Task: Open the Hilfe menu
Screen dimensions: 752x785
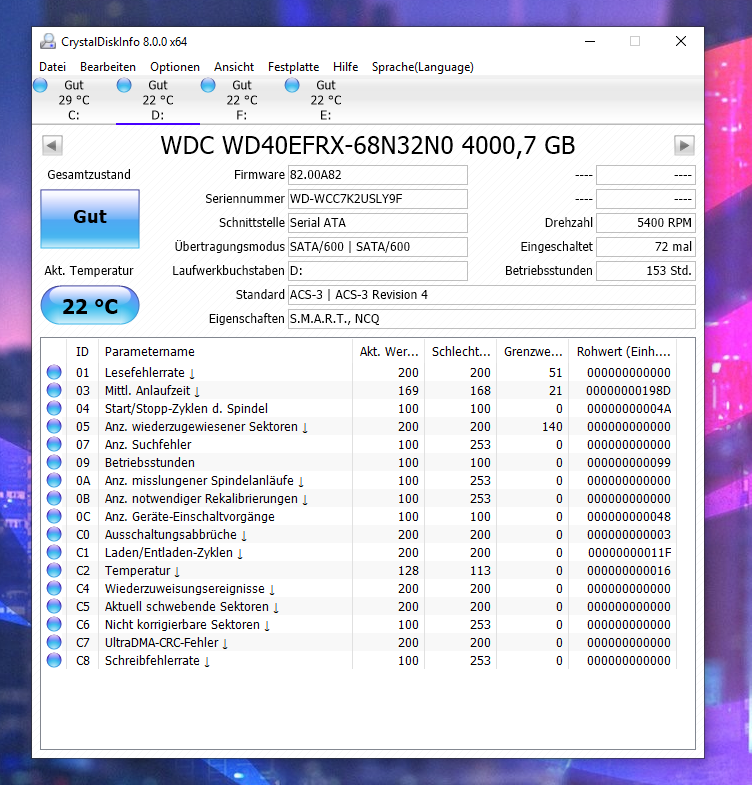Action: point(345,67)
